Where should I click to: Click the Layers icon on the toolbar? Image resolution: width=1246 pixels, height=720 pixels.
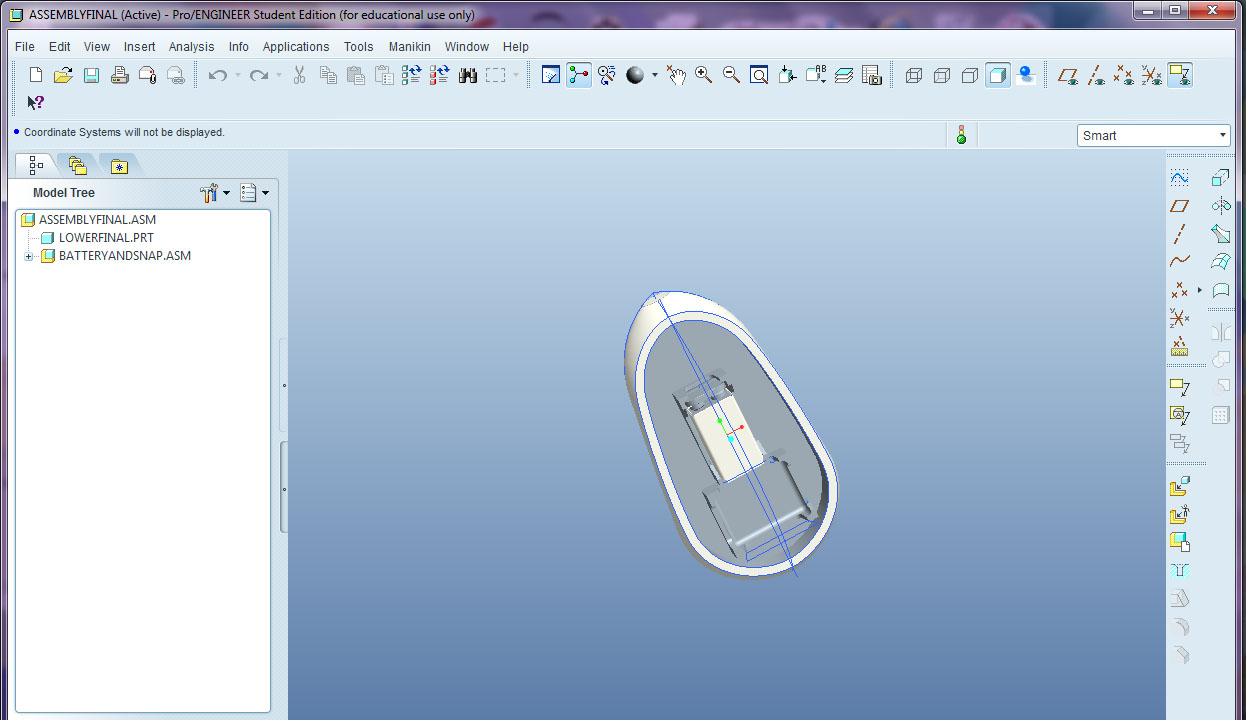[843, 74]
